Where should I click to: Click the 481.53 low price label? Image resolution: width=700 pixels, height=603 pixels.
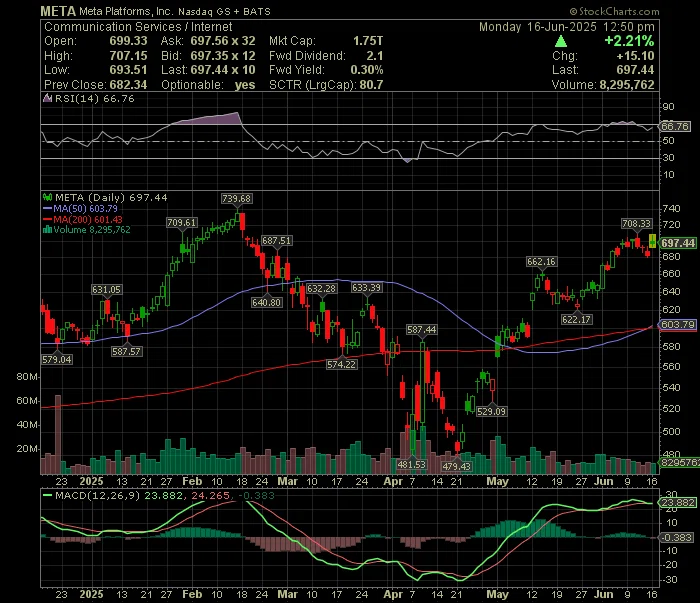(412, 465)
